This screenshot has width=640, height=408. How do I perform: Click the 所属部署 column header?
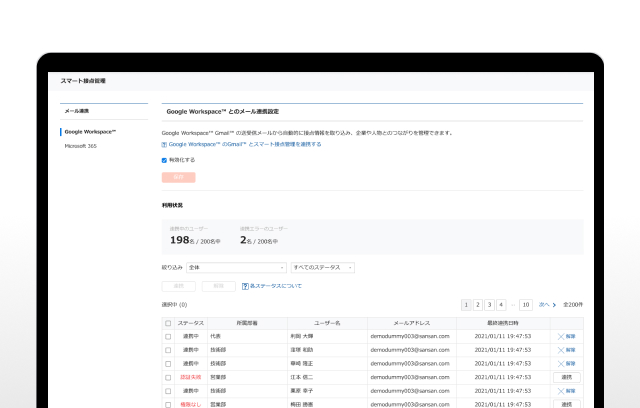coord(247,323)
